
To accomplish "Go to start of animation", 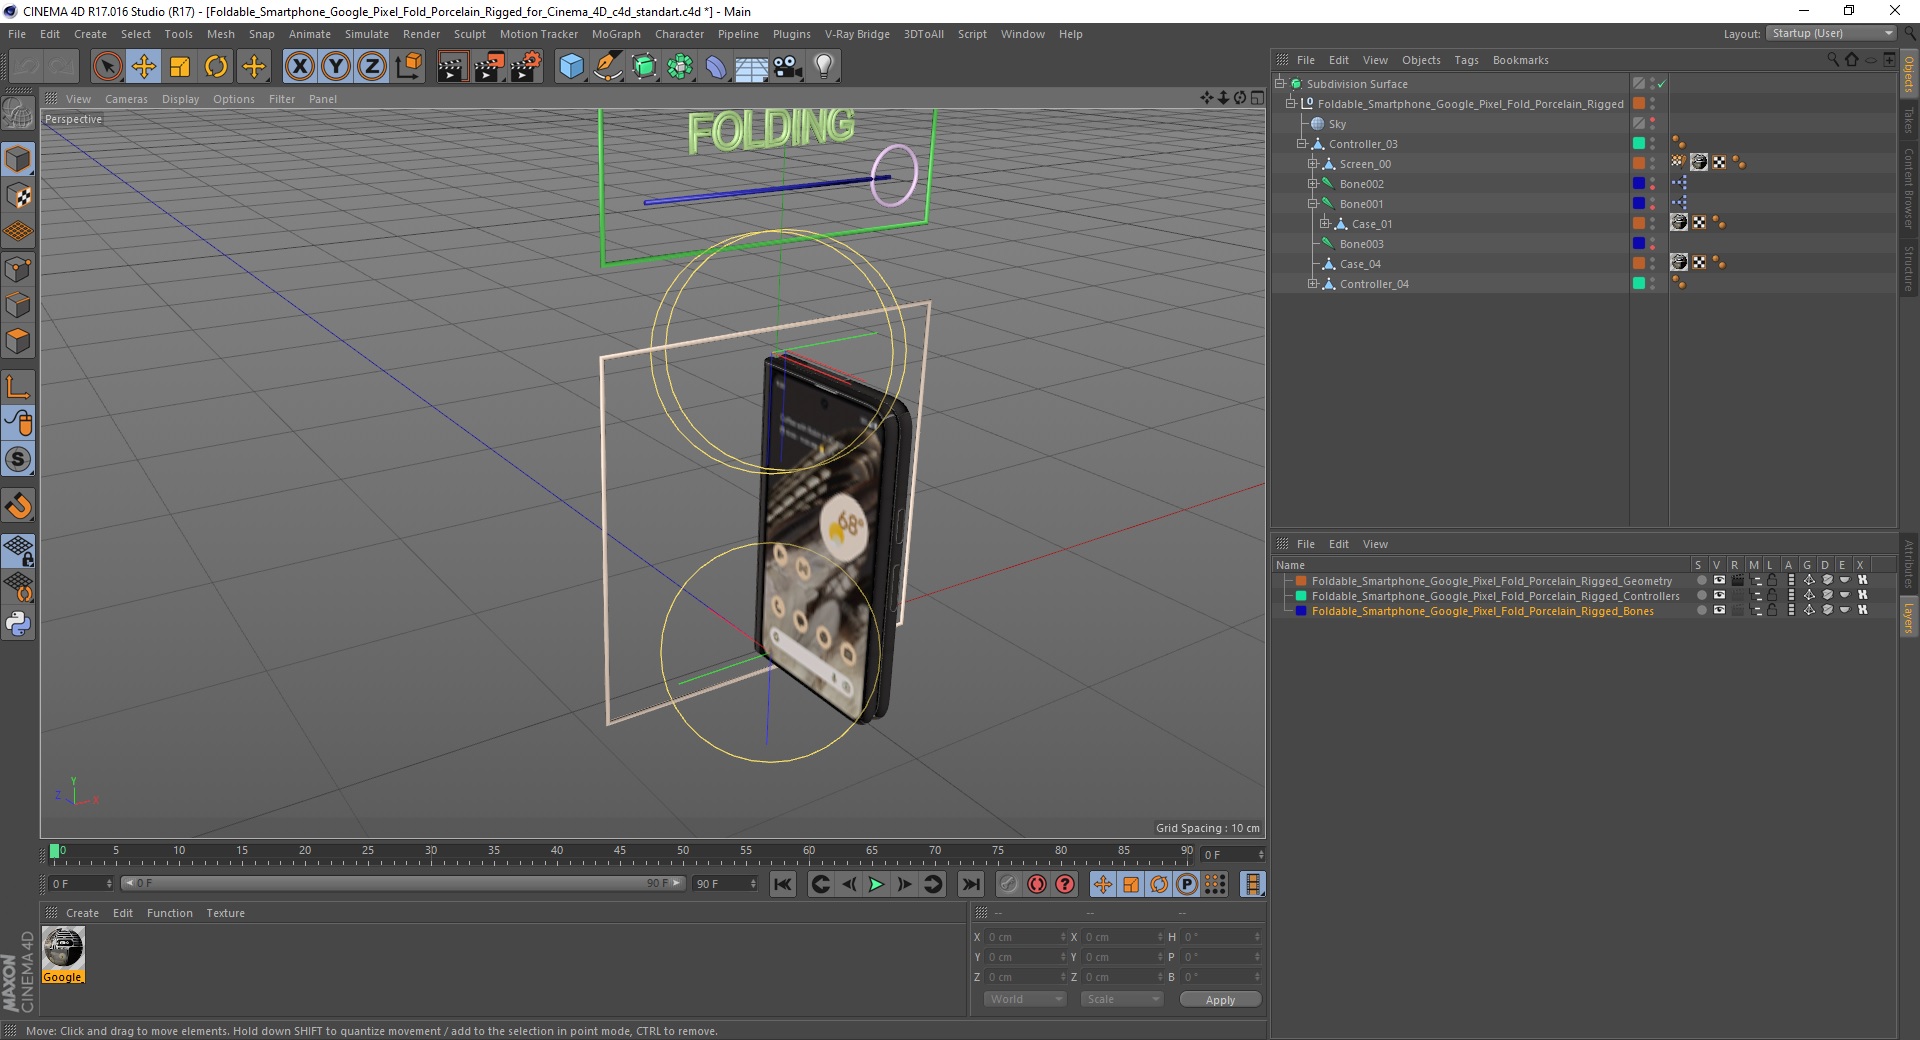I will click(783, 884).
